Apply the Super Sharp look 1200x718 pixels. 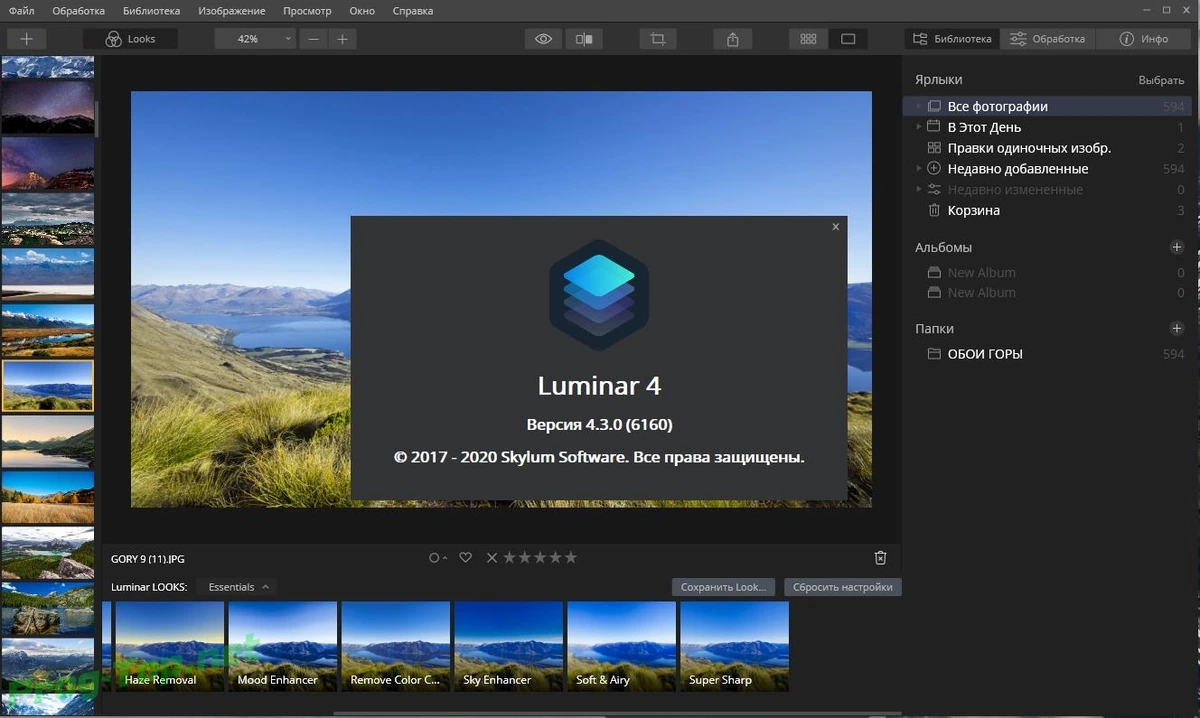coord(734,646)
